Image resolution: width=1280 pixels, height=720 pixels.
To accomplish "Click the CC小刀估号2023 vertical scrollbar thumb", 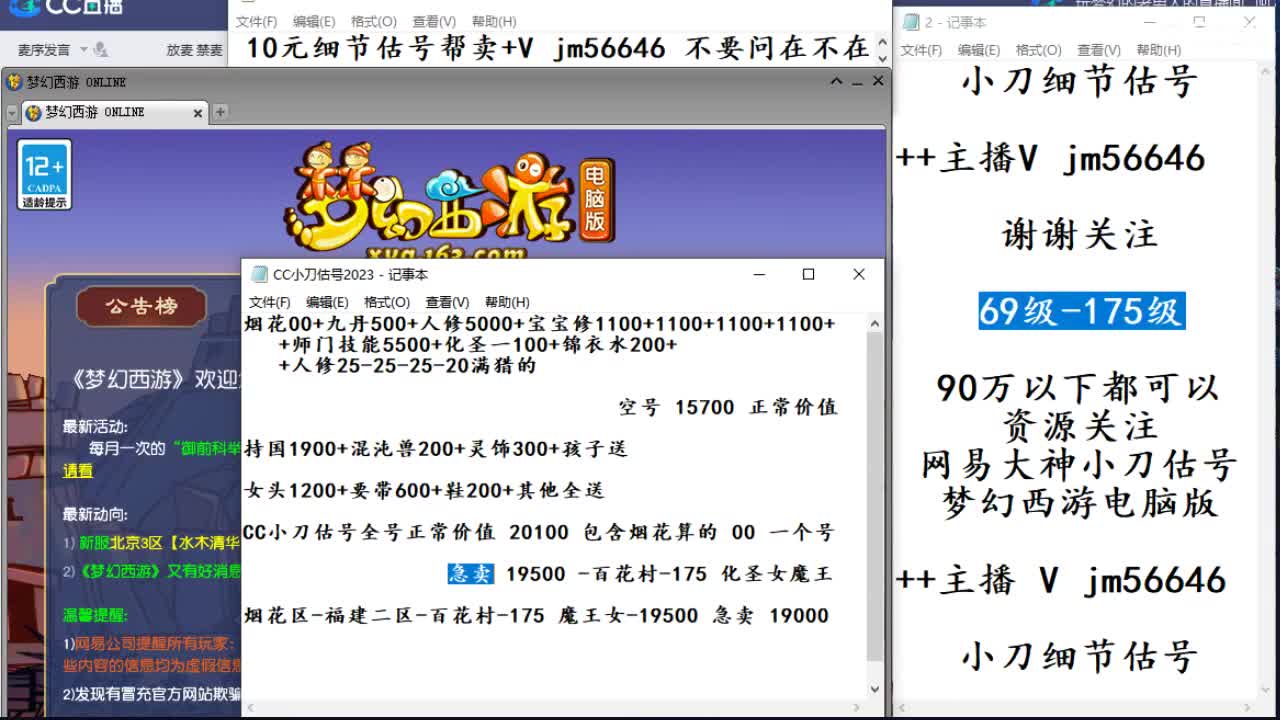I will point(875,496).
